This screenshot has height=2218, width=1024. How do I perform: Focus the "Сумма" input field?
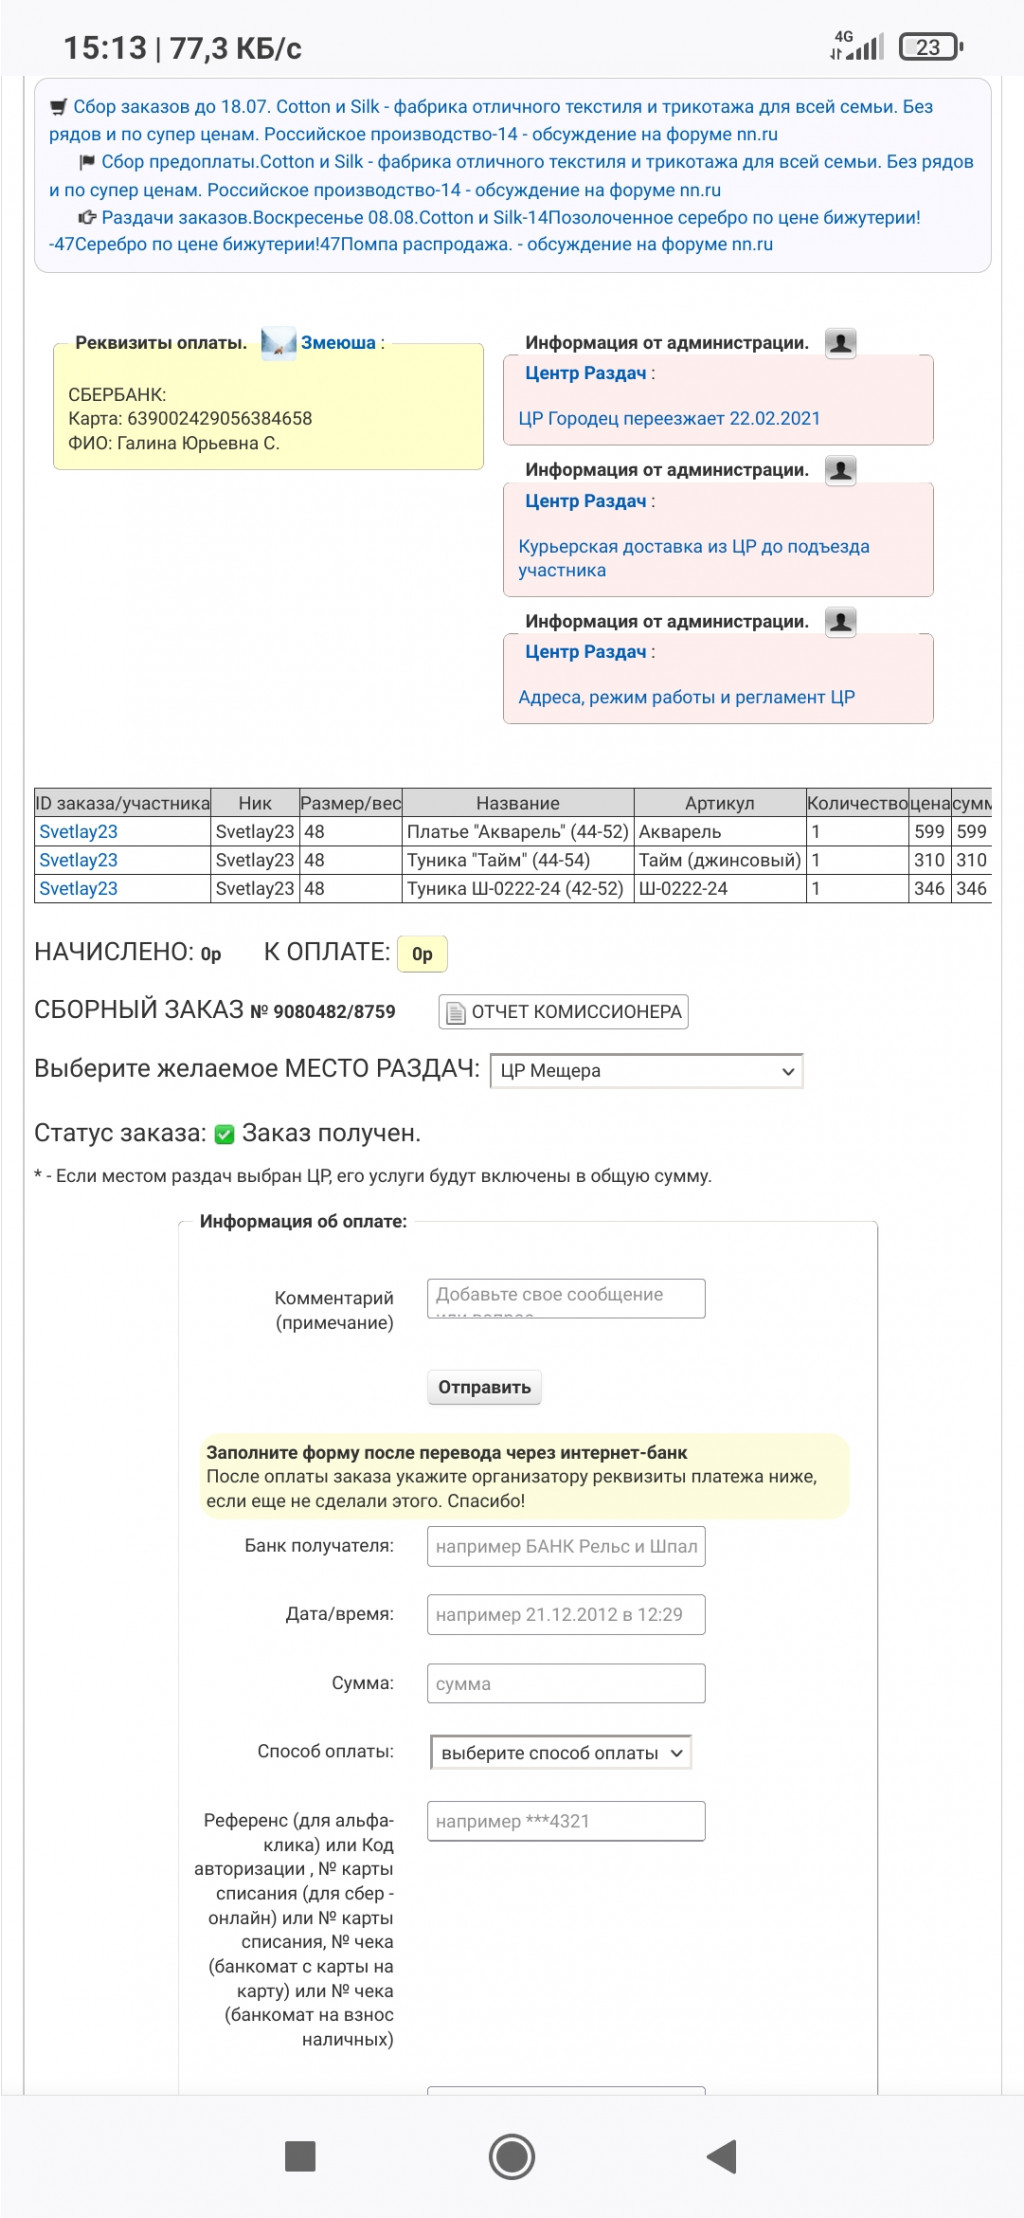[566, 1683]
